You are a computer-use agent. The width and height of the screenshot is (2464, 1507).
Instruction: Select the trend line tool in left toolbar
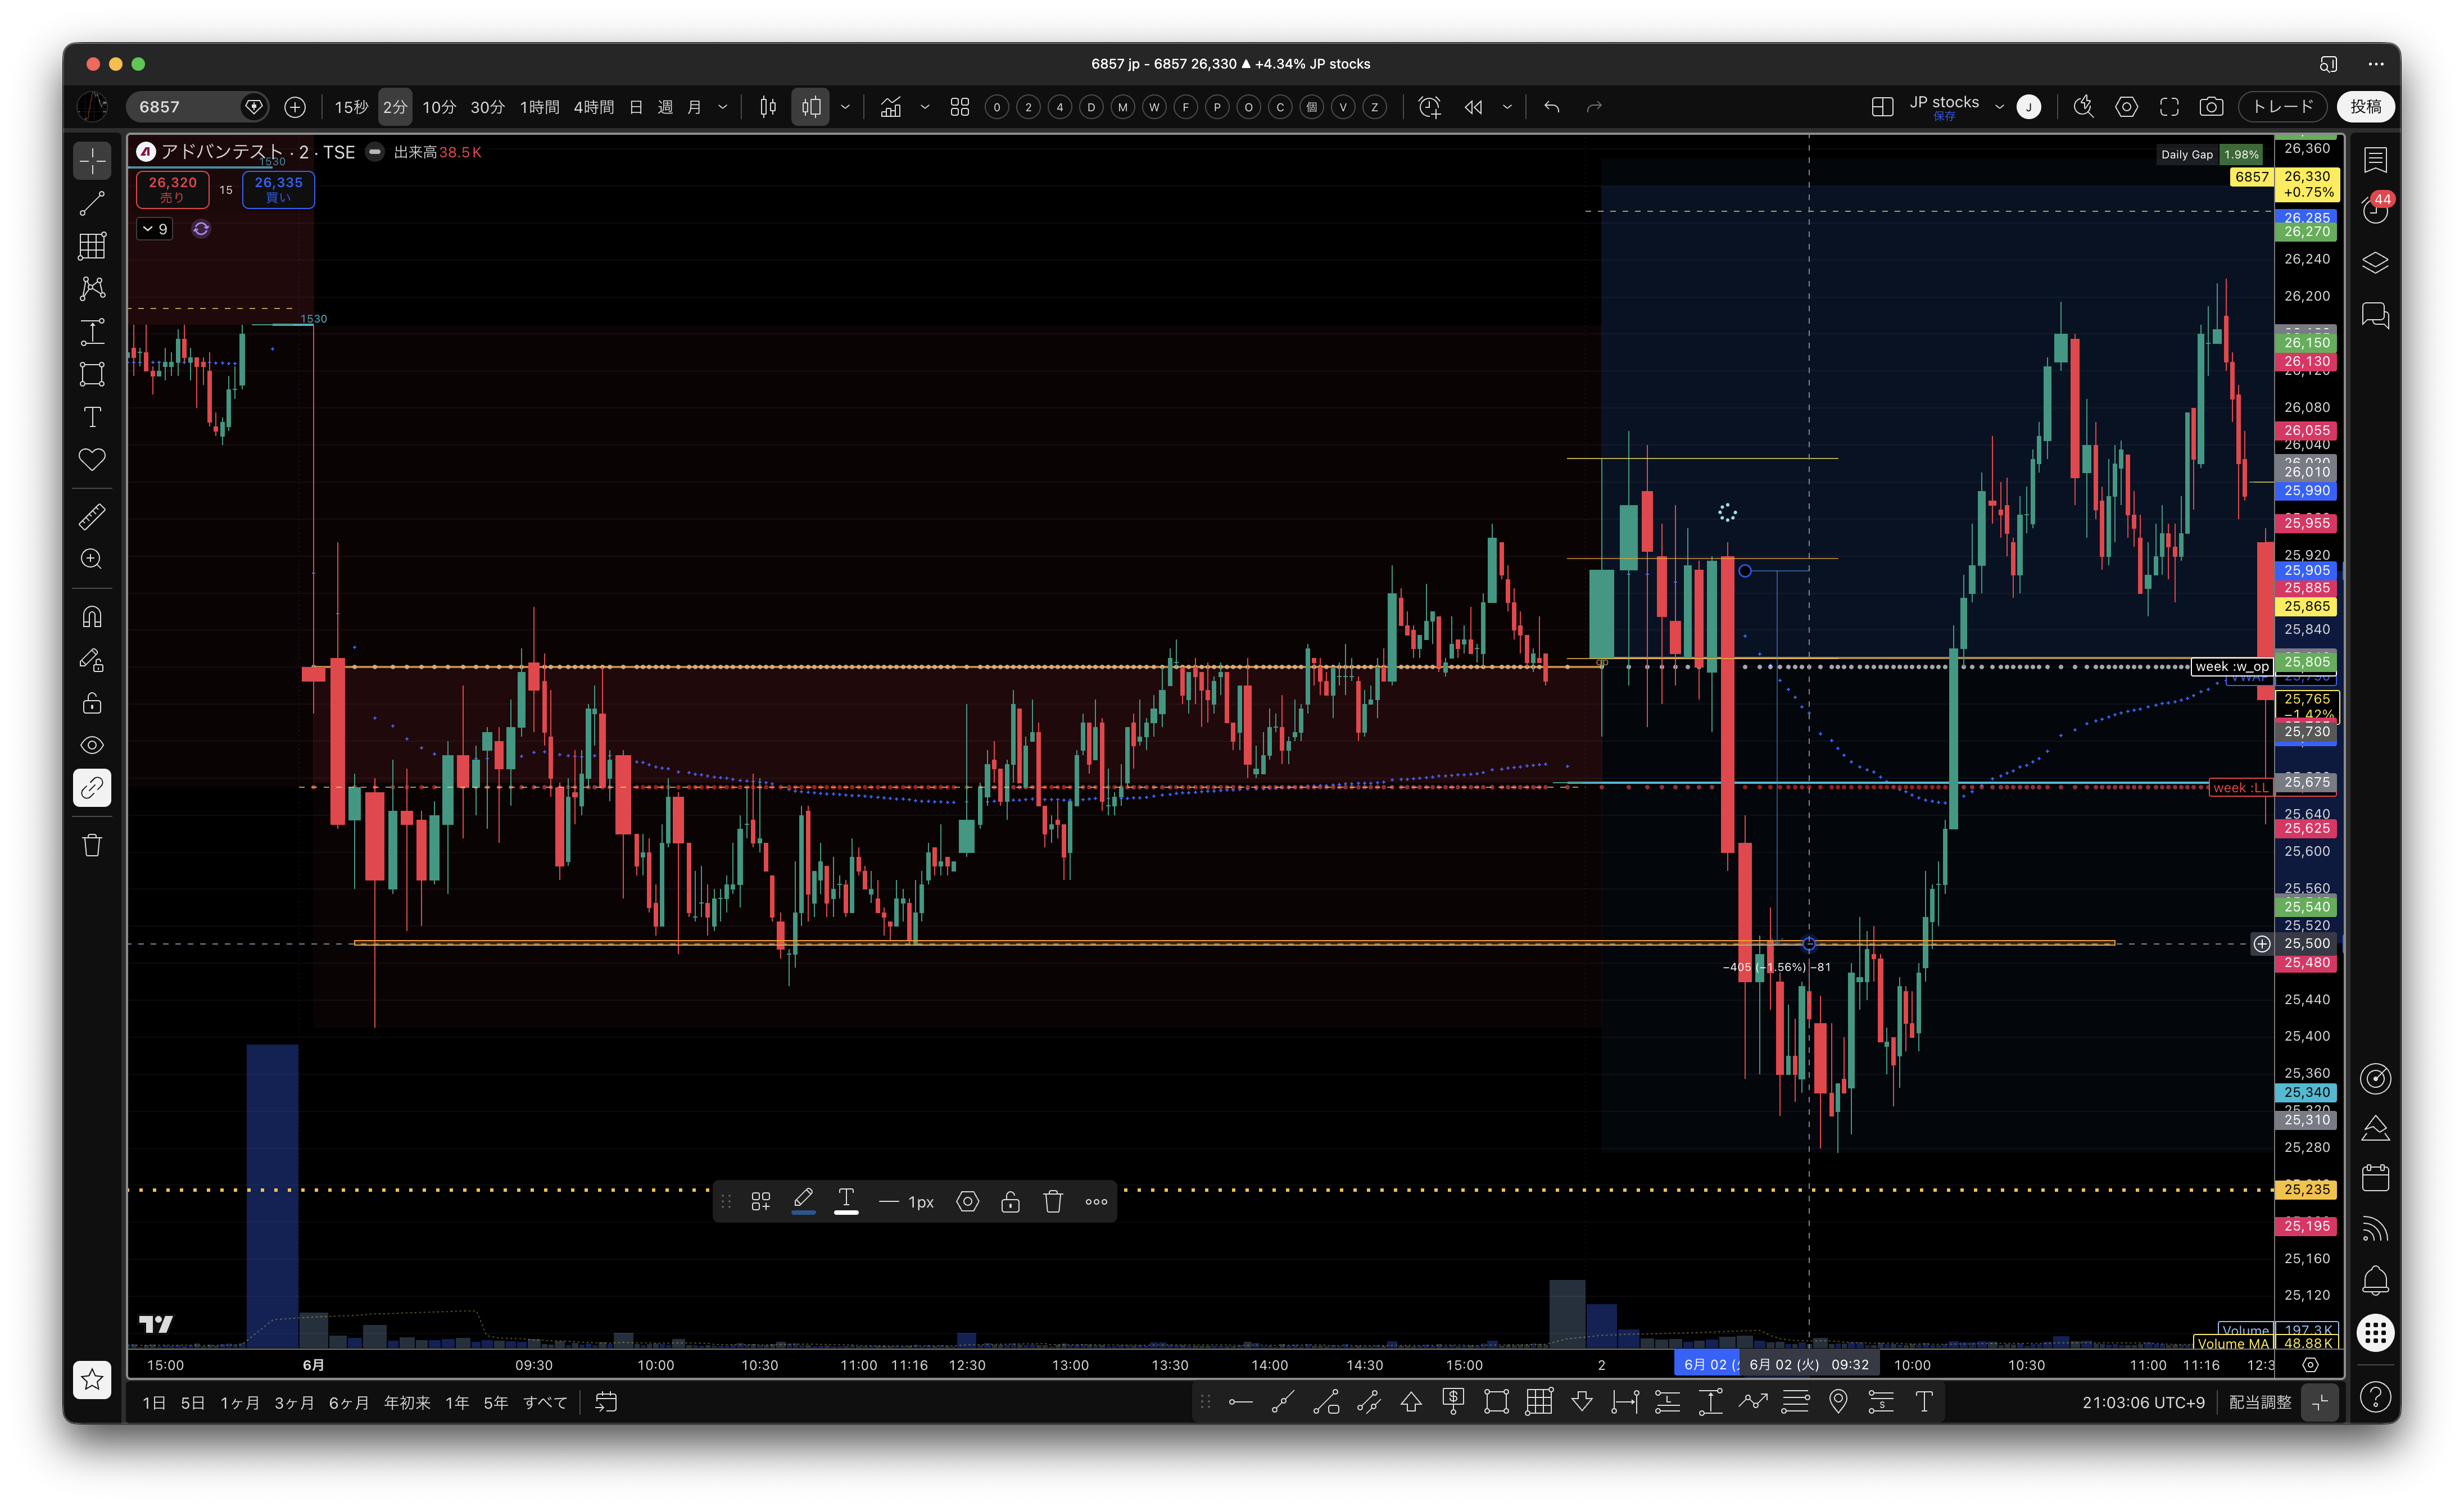(x=92, y=204)
